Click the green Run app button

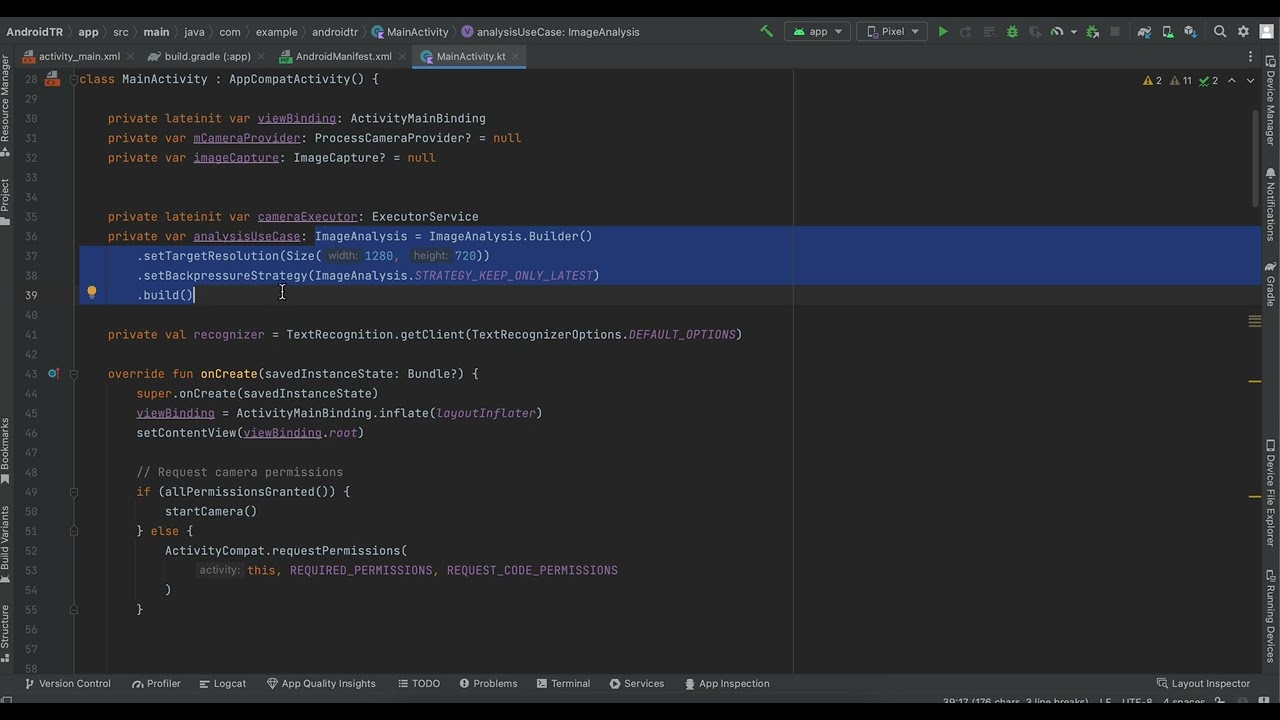coord(943,31)
